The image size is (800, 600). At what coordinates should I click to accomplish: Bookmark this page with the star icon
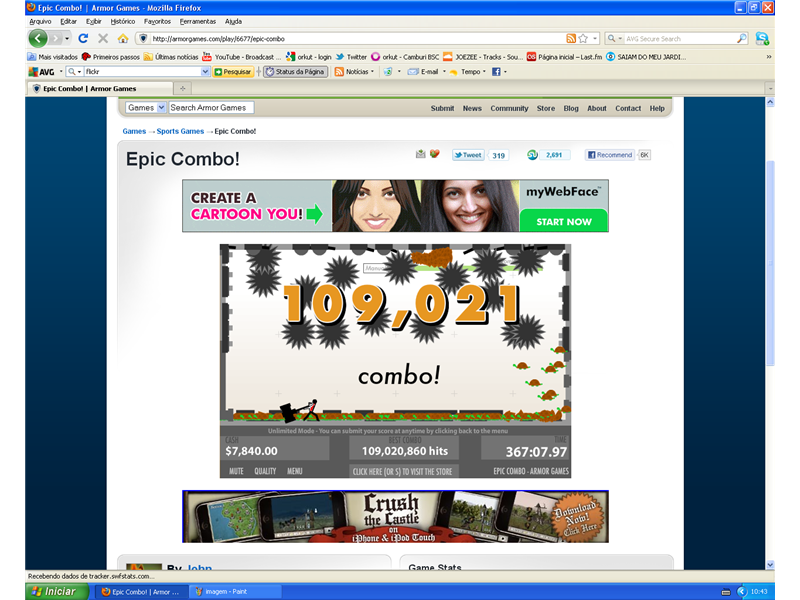(x=583, y=38)
